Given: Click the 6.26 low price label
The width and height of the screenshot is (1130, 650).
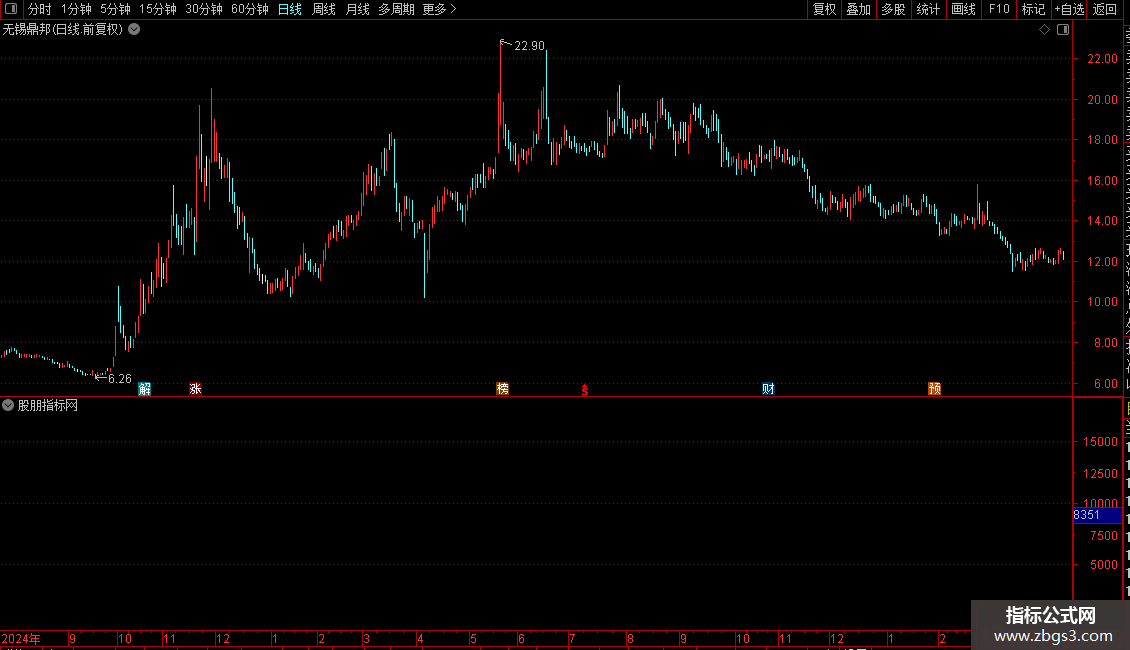Looking at the screenshot, I should pyautogui.click(x=120, y=379).
